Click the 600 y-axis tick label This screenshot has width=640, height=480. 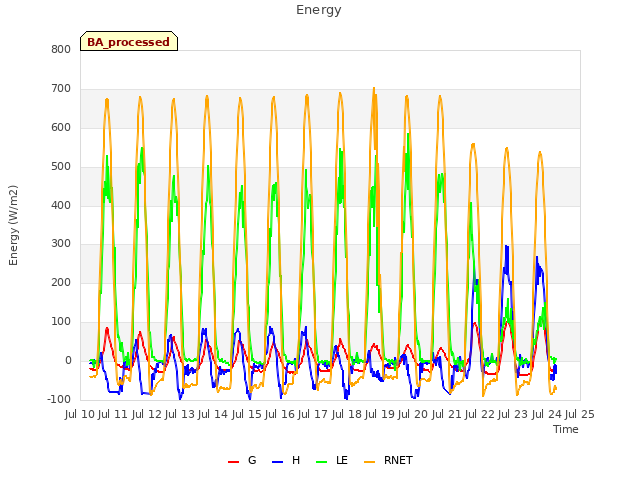(x=61, y=127)
